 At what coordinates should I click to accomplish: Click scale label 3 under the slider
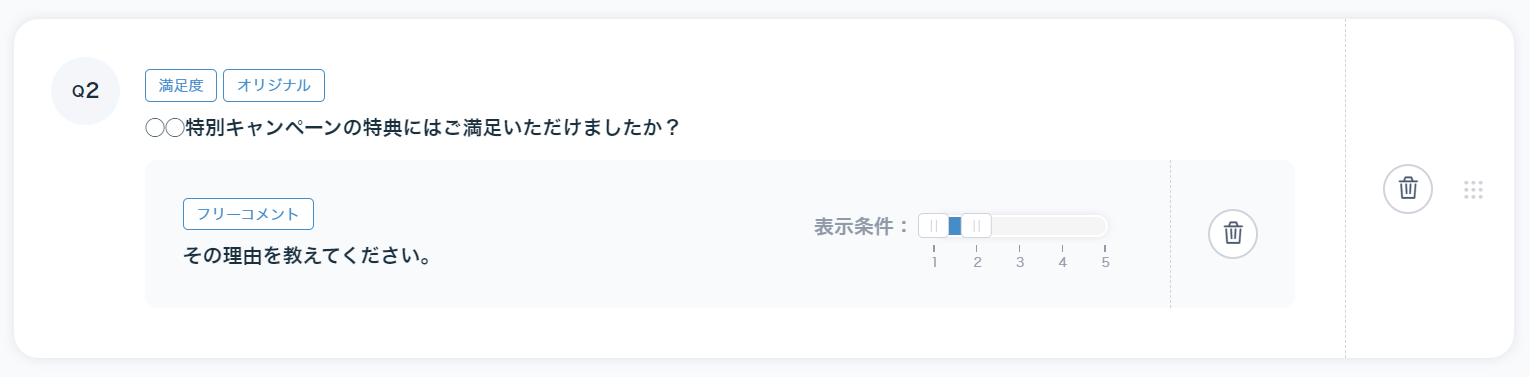point(1020,263)
